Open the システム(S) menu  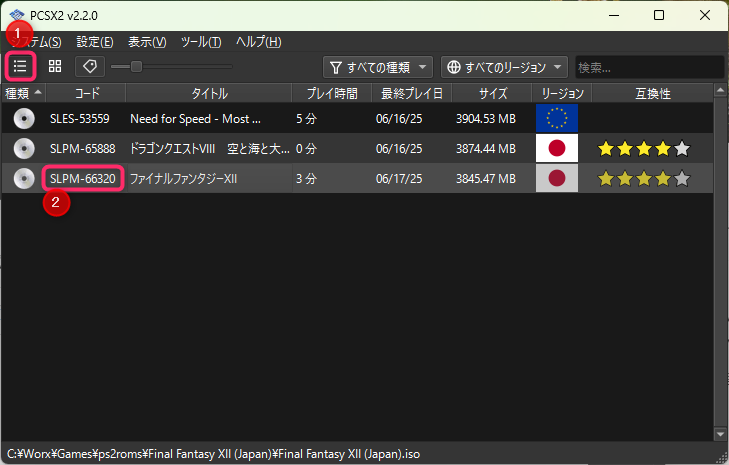coord(36,42)
